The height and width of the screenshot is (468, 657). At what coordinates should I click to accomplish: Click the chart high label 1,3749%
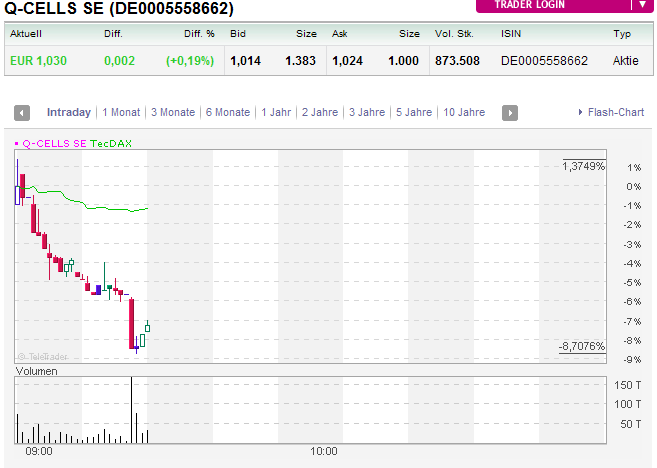(x=584, y=166)
